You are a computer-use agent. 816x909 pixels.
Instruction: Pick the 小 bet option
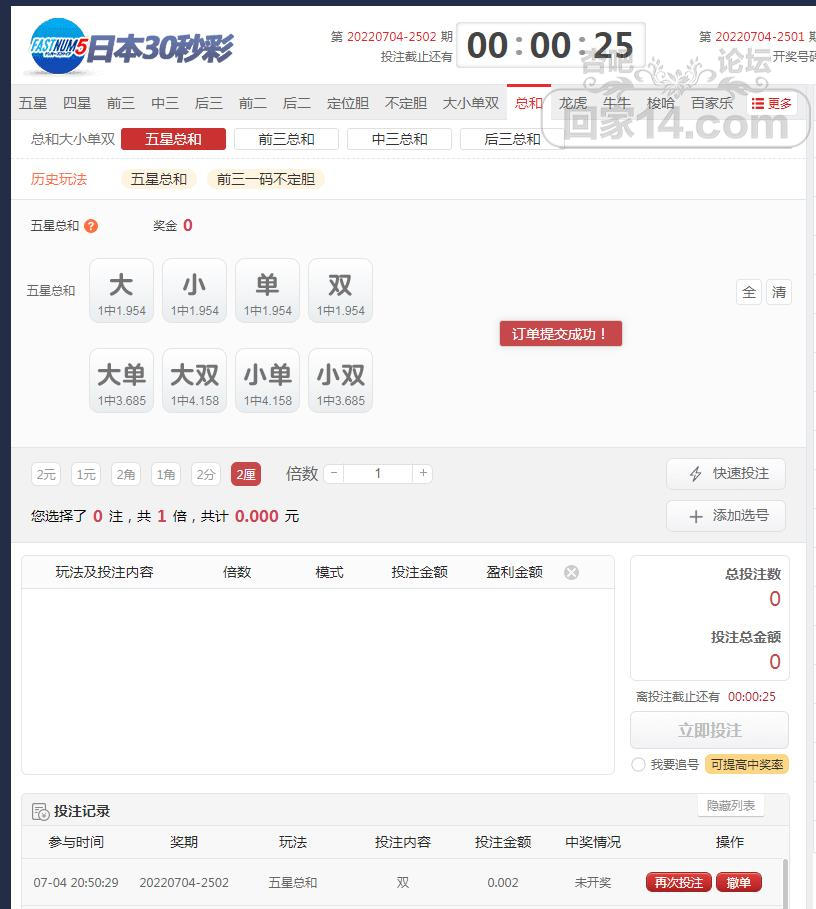(195, 291)
